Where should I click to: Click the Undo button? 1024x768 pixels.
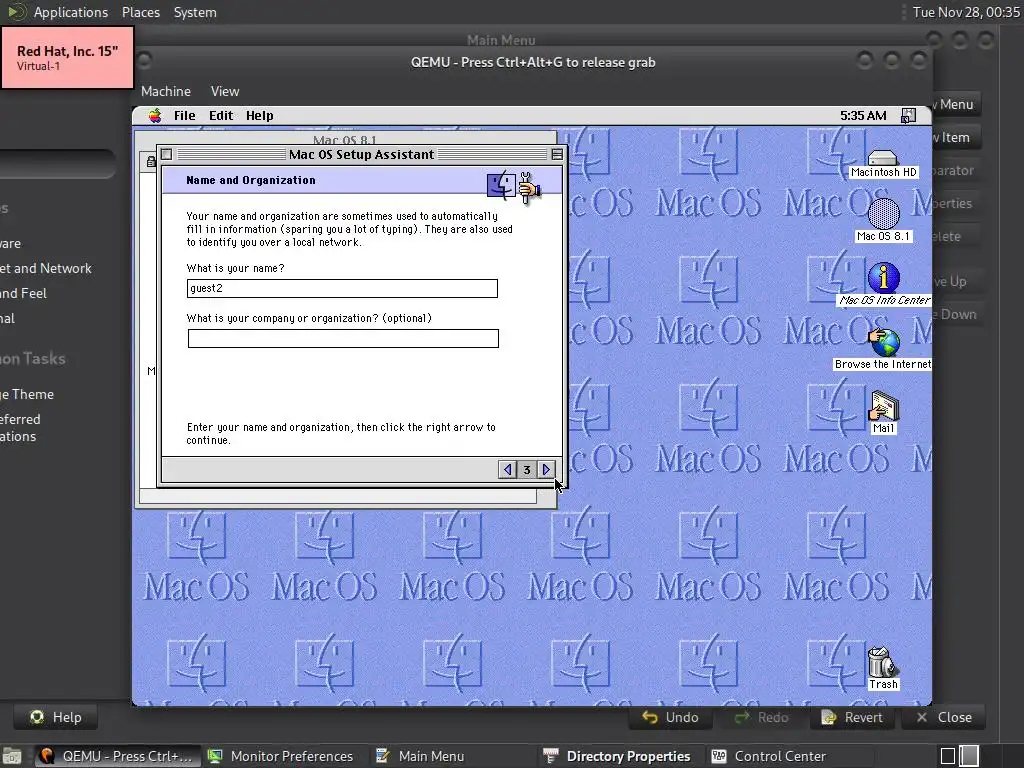(670, 717)
